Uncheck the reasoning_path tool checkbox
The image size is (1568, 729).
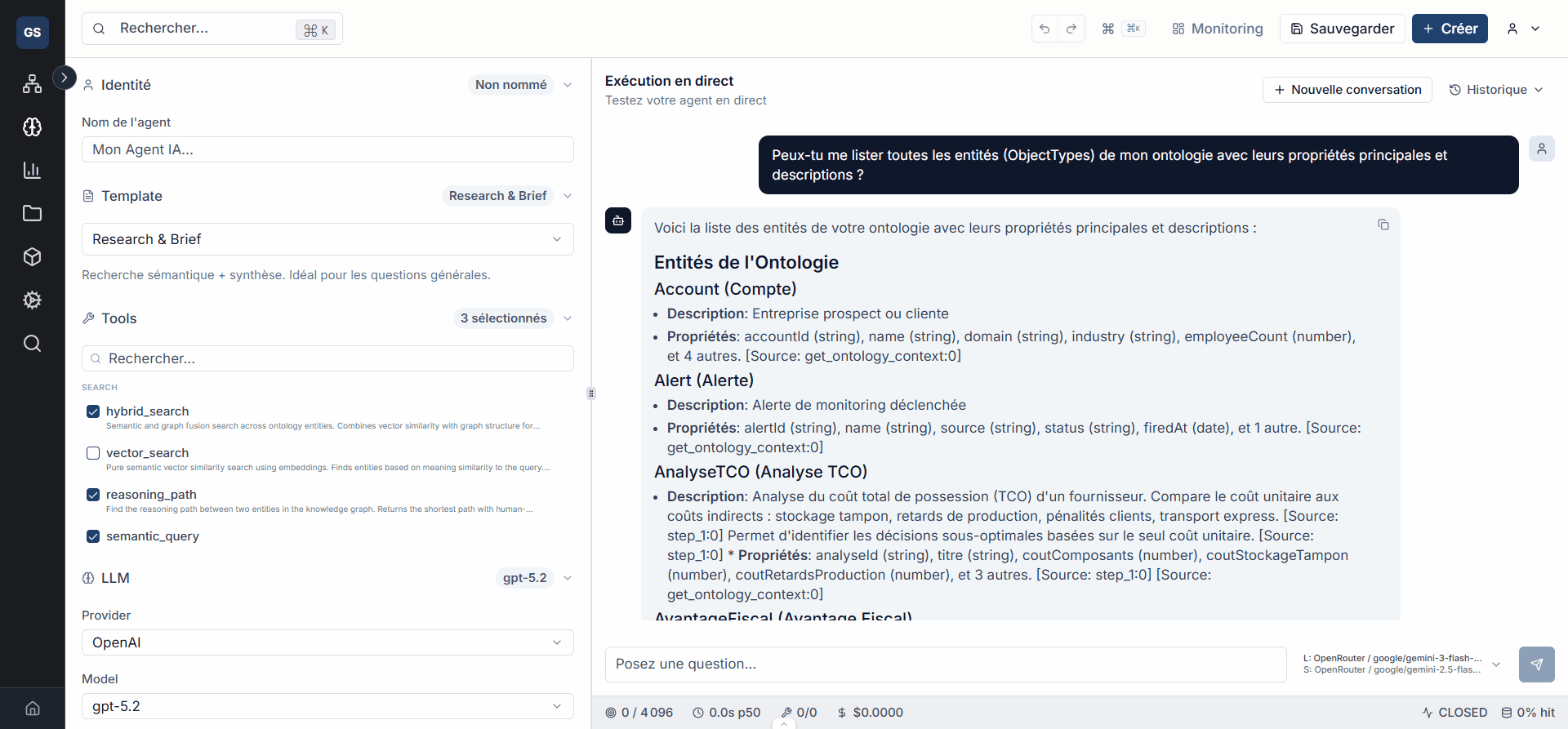click(93, 494)
